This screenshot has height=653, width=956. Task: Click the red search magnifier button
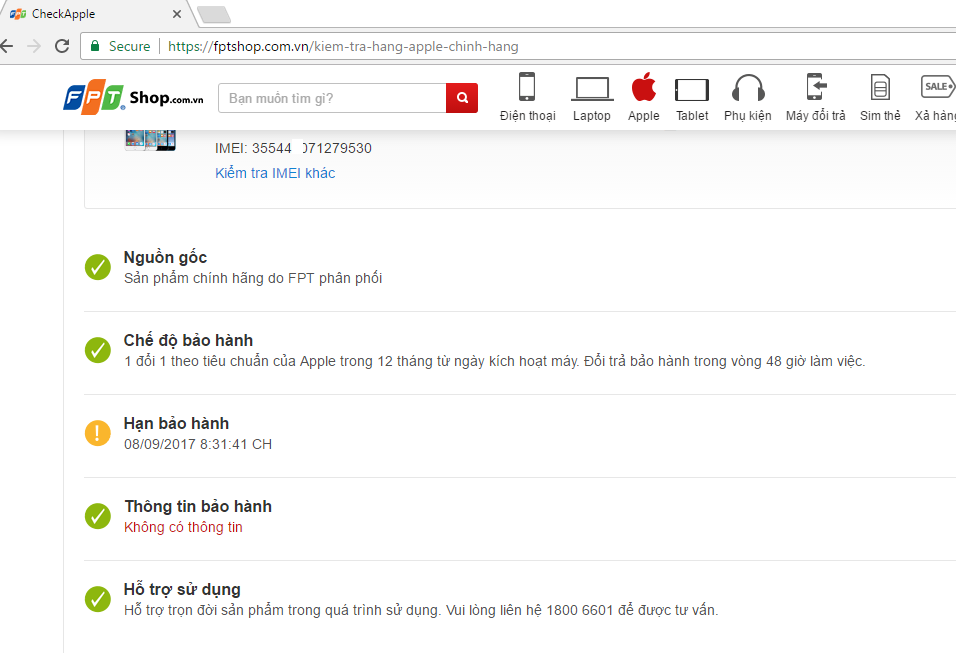tap(462, 98)
